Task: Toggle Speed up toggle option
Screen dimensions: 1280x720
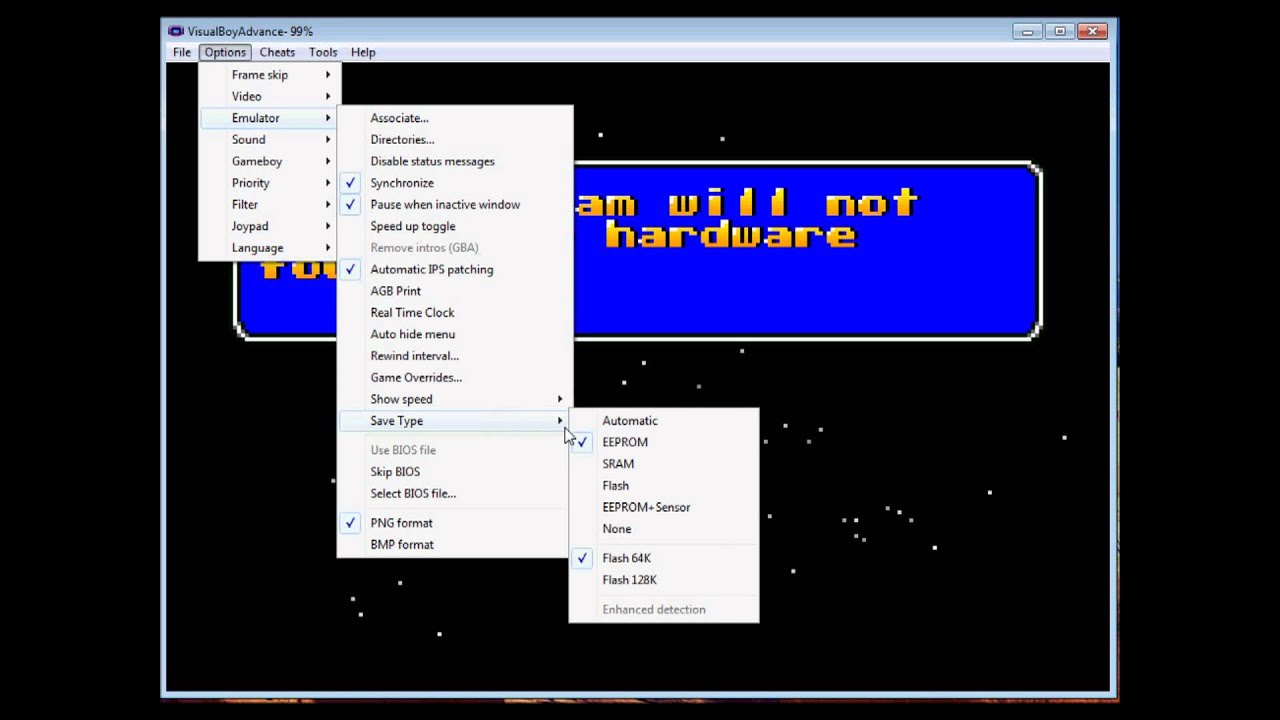Action: 455,226
